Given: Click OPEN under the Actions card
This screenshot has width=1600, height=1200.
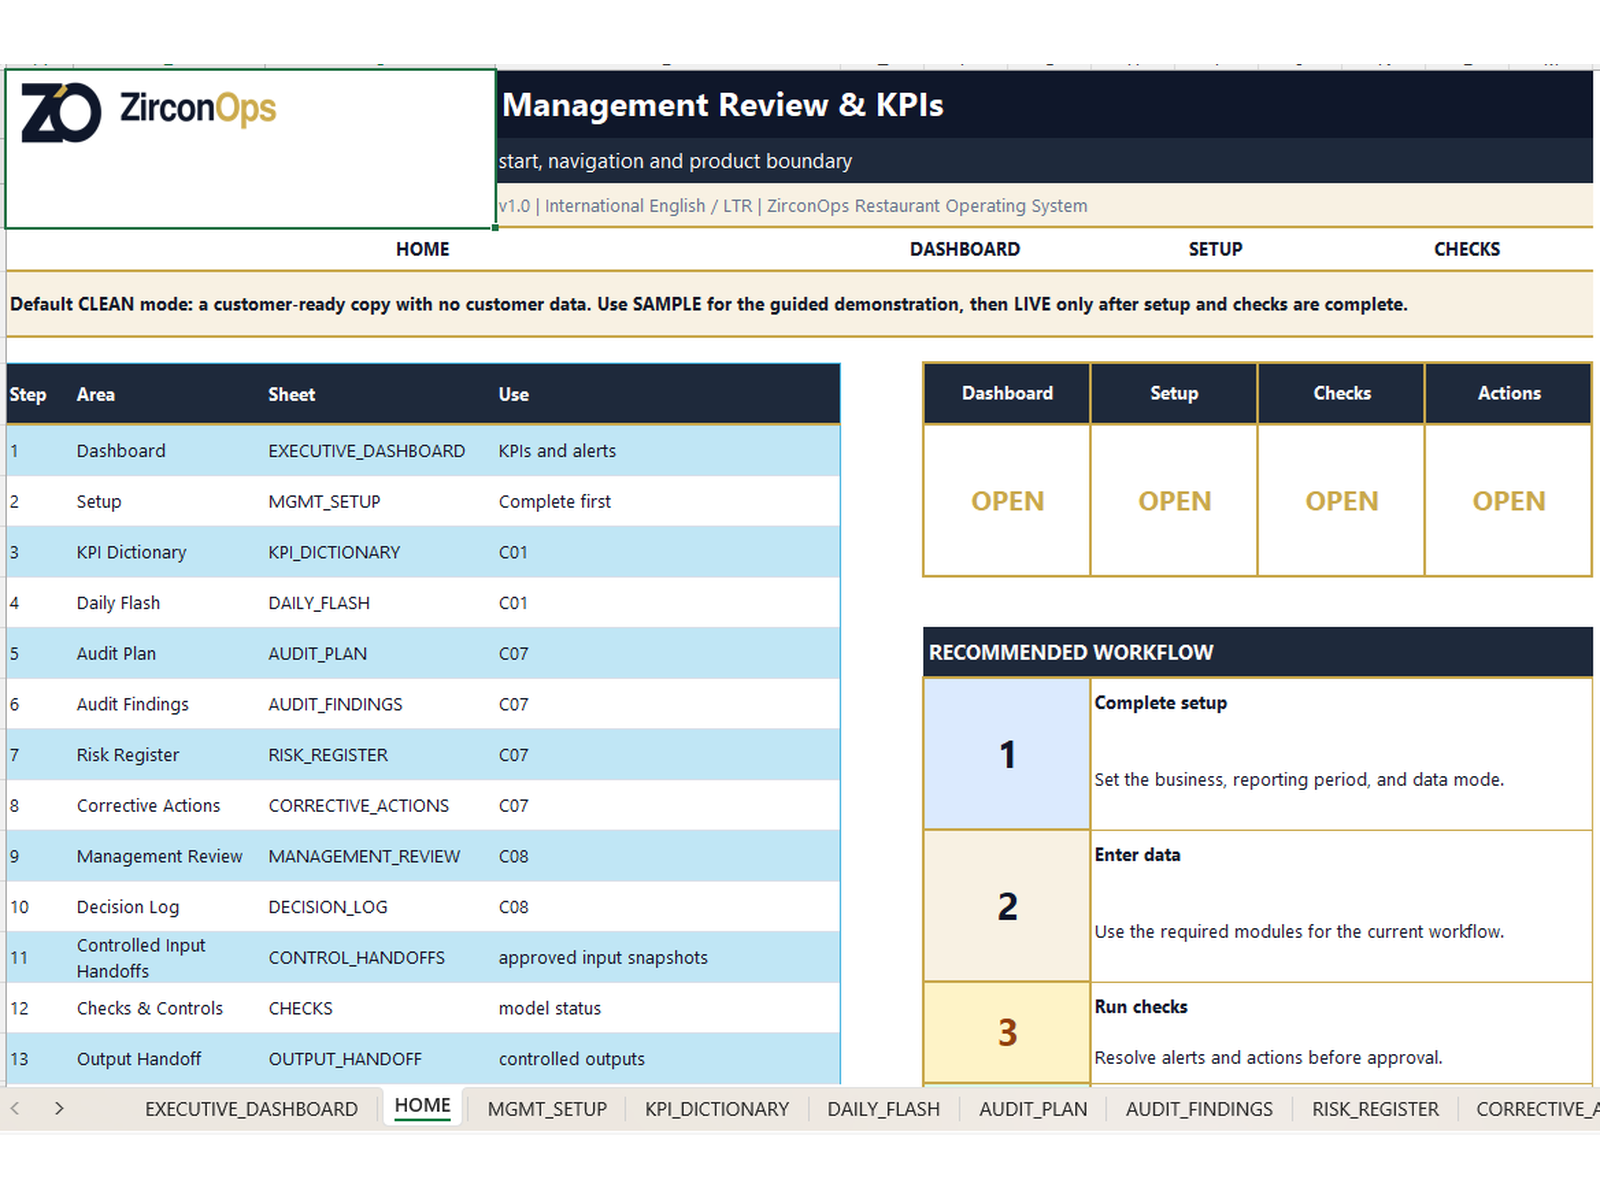Looking at the screenshot, I should (x=1508, y=501).
